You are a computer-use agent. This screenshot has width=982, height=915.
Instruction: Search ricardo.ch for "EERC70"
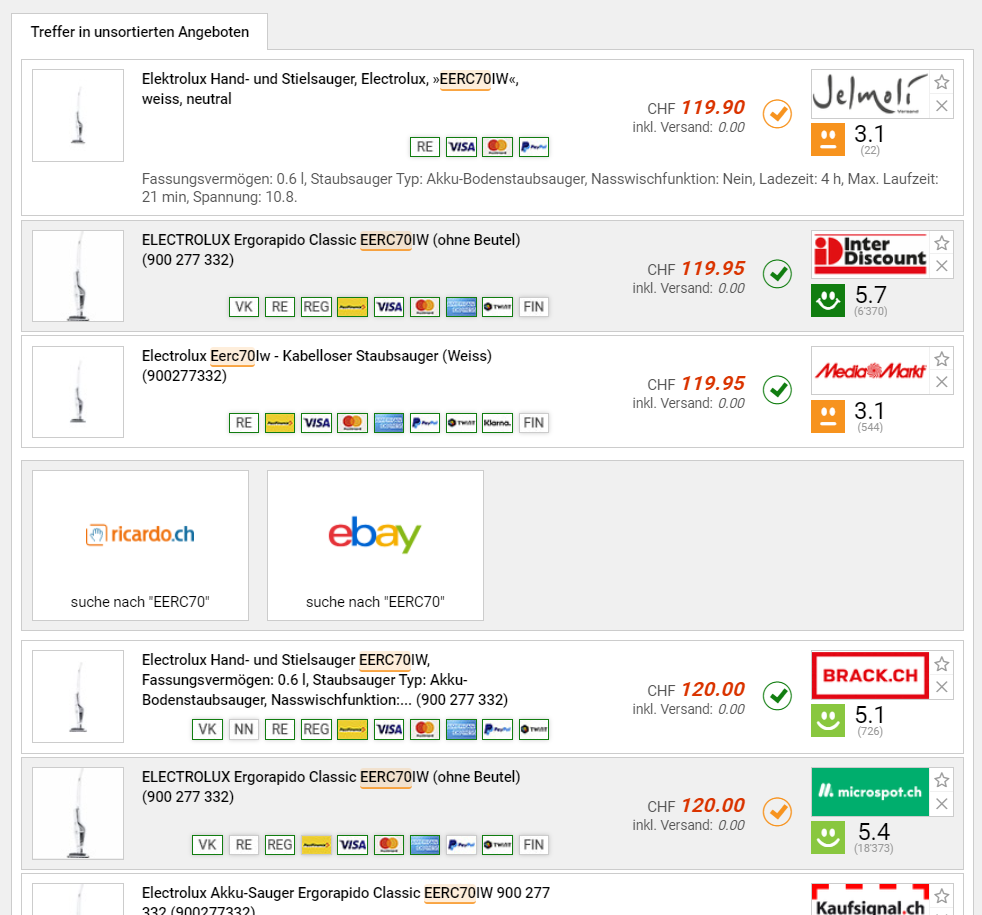[x=140, y=545]
